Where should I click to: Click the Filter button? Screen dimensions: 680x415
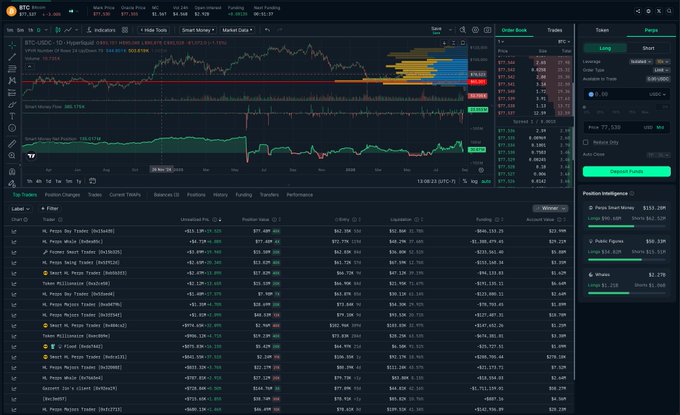[x=50, y=209]
